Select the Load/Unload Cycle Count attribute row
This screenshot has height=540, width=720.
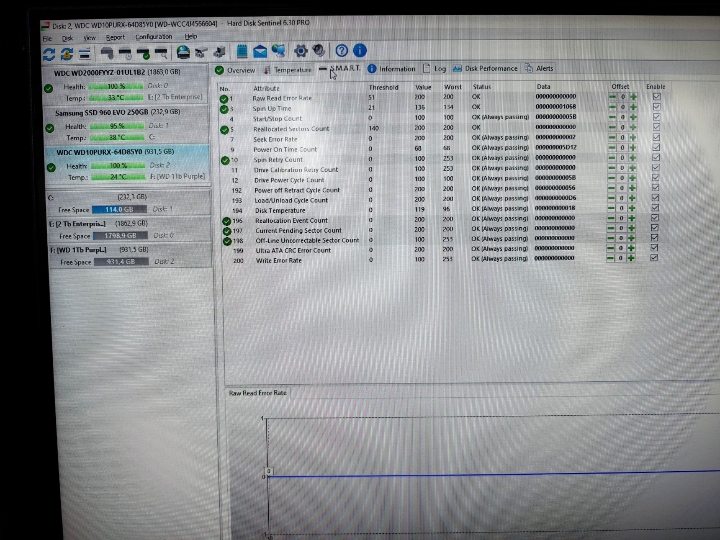pos(442,199)
